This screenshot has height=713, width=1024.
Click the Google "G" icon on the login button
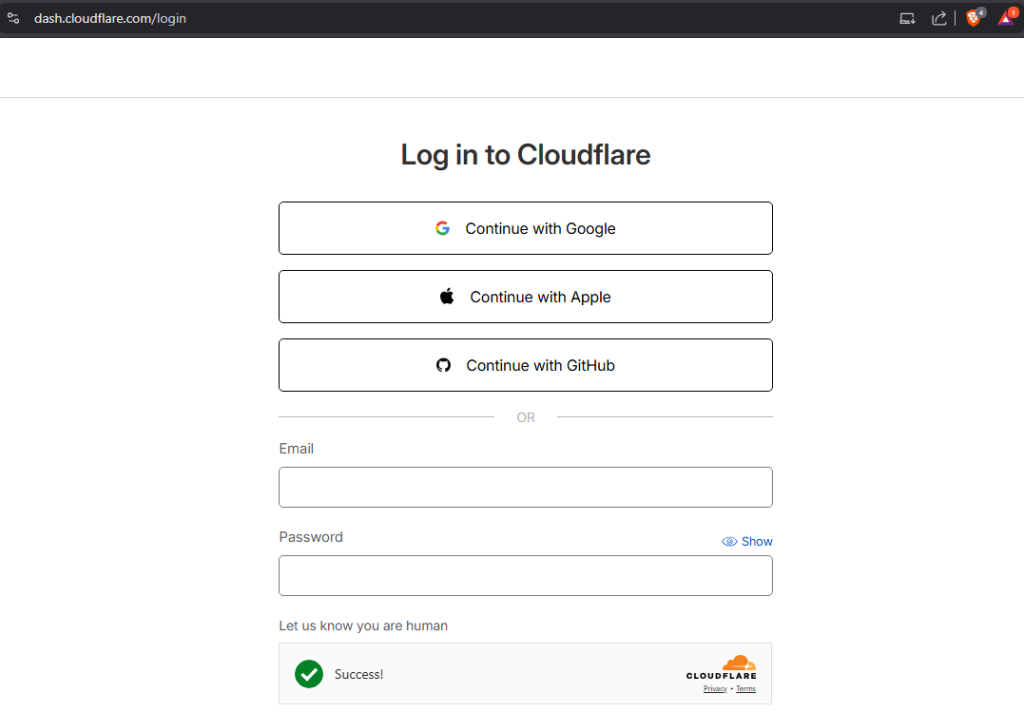443,228
